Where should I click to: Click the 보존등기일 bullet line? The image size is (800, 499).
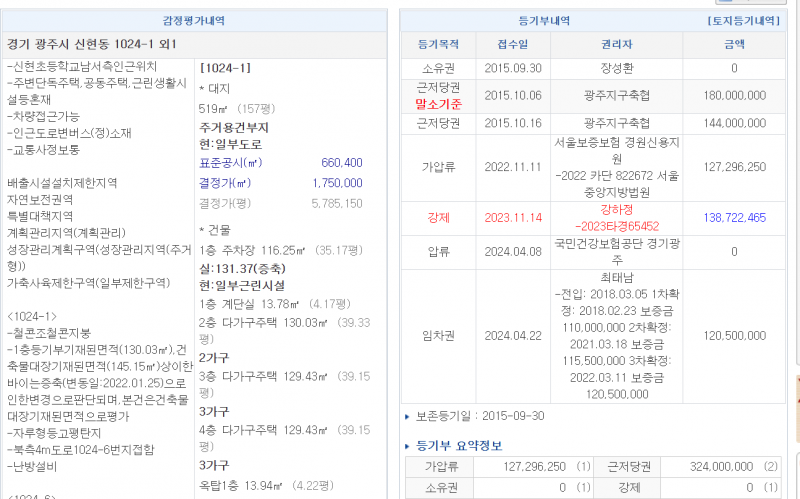coord(471,416)
